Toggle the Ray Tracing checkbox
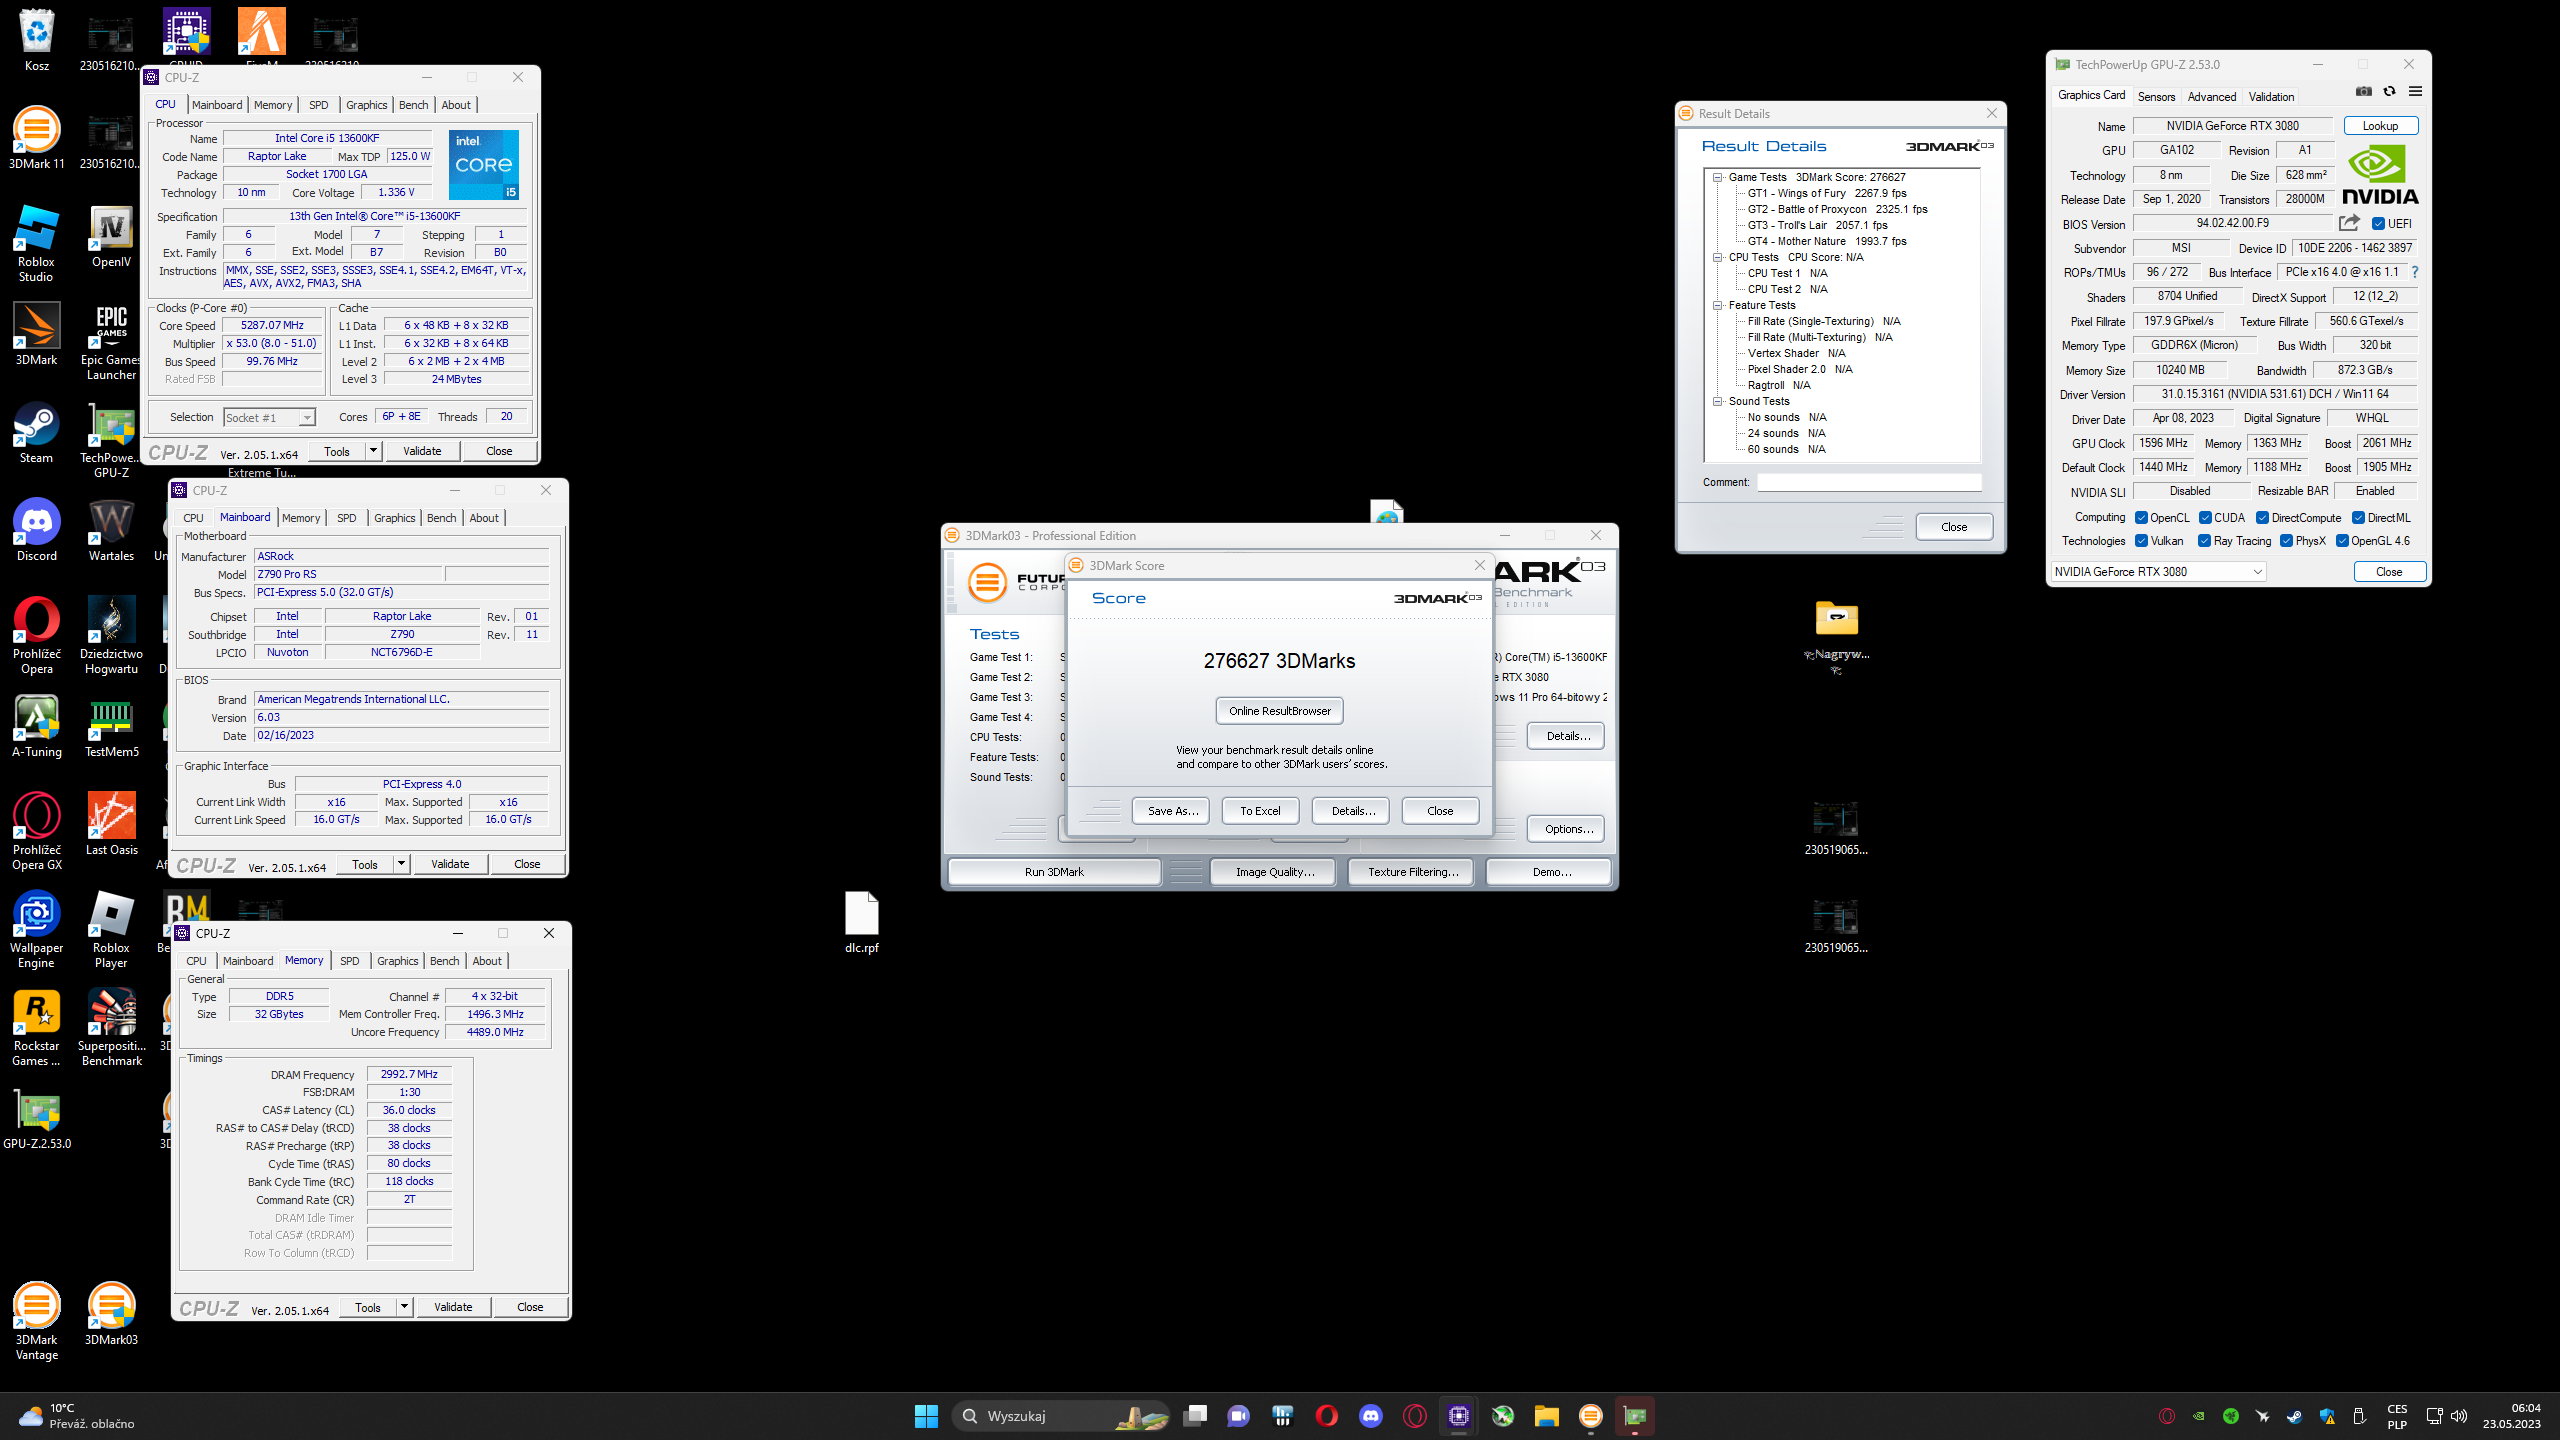 [x=2204, y=541]
